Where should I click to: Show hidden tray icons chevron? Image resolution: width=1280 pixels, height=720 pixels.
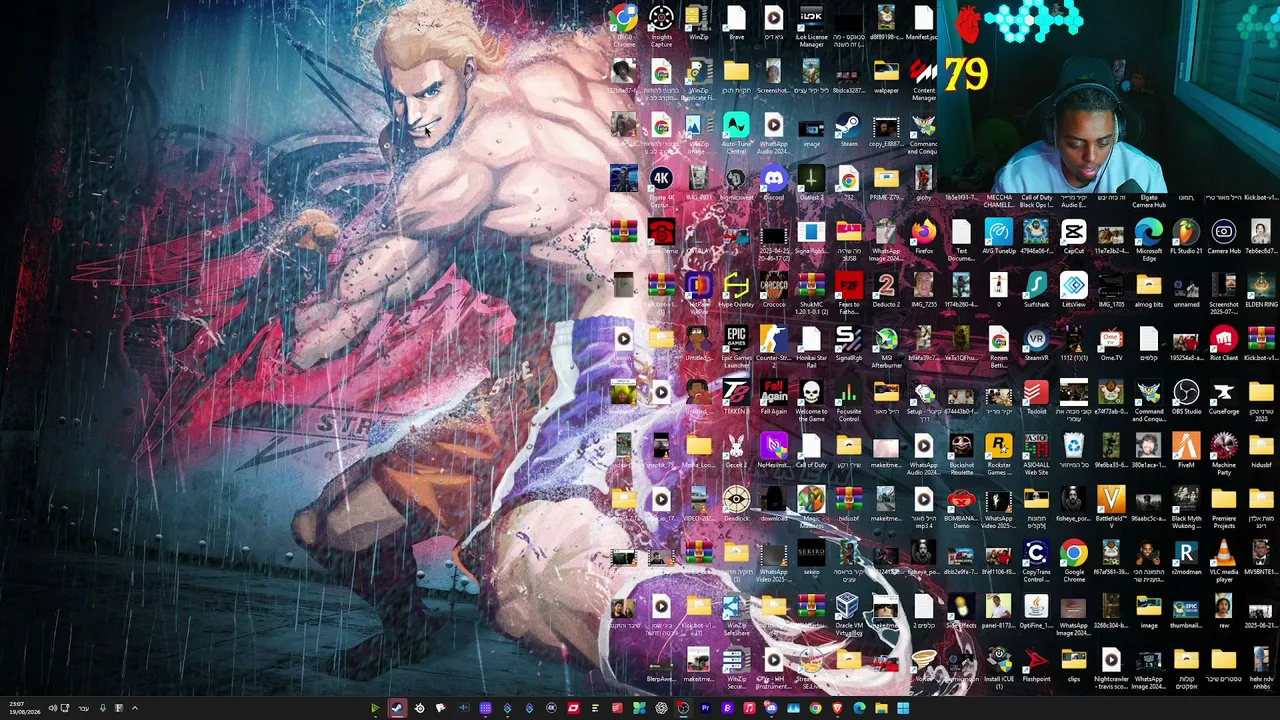point(134,709)
